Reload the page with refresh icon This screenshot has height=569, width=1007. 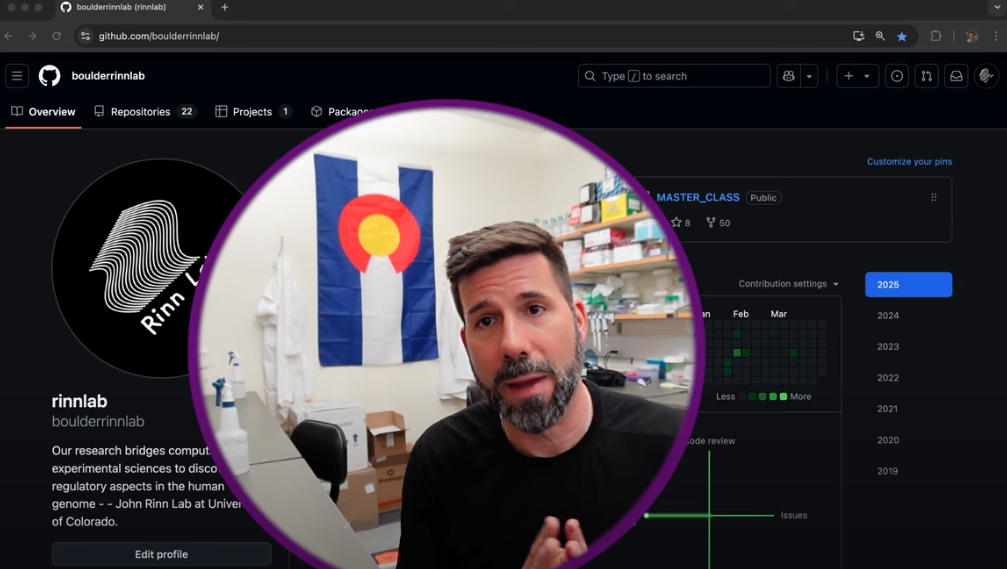coord(57,36)
